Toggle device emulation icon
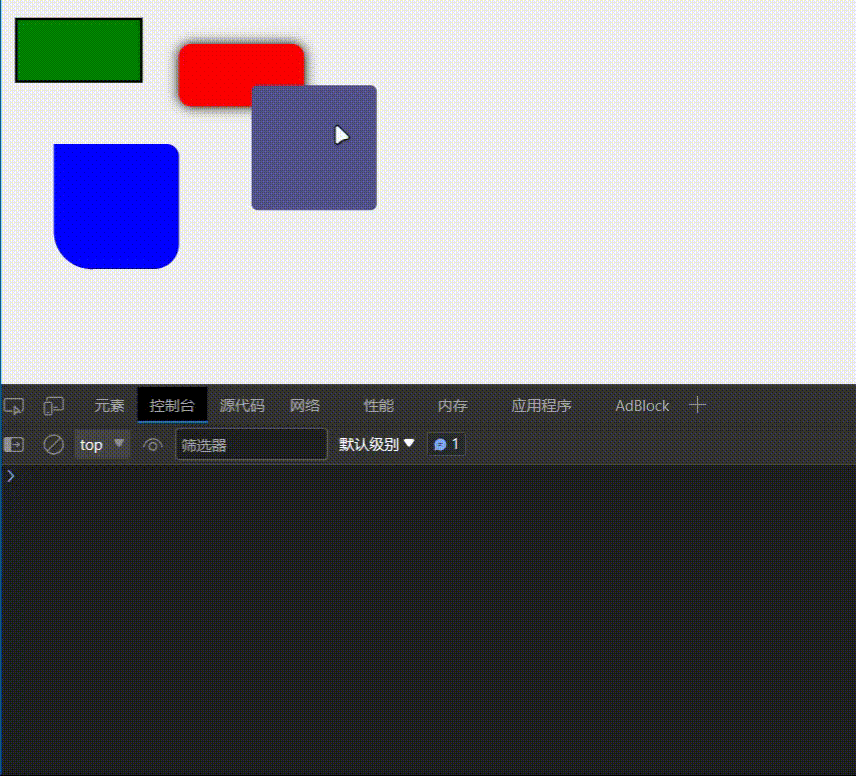 pos(54,406)
